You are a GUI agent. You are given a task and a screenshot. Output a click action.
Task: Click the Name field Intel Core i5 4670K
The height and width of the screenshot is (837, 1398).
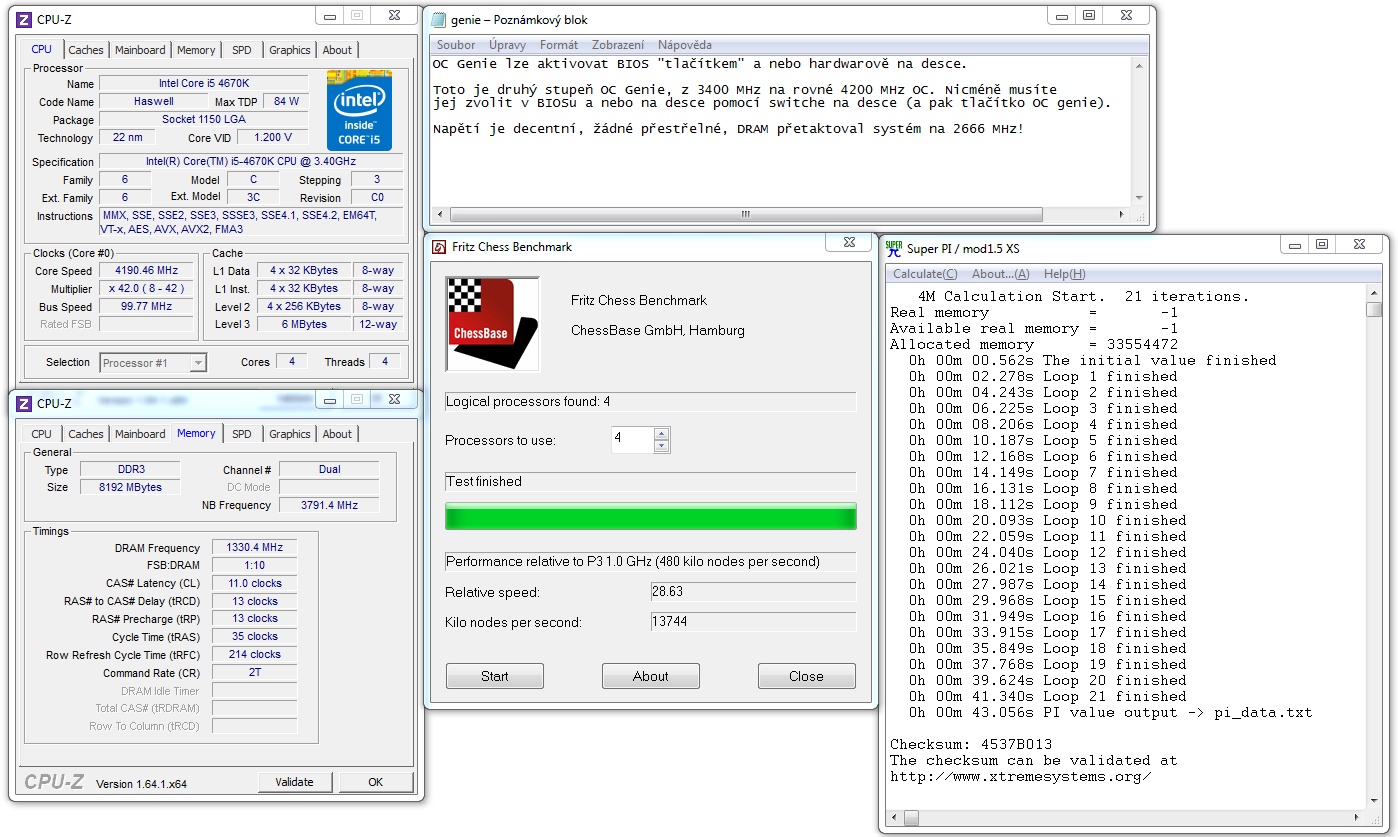[204, 84]
